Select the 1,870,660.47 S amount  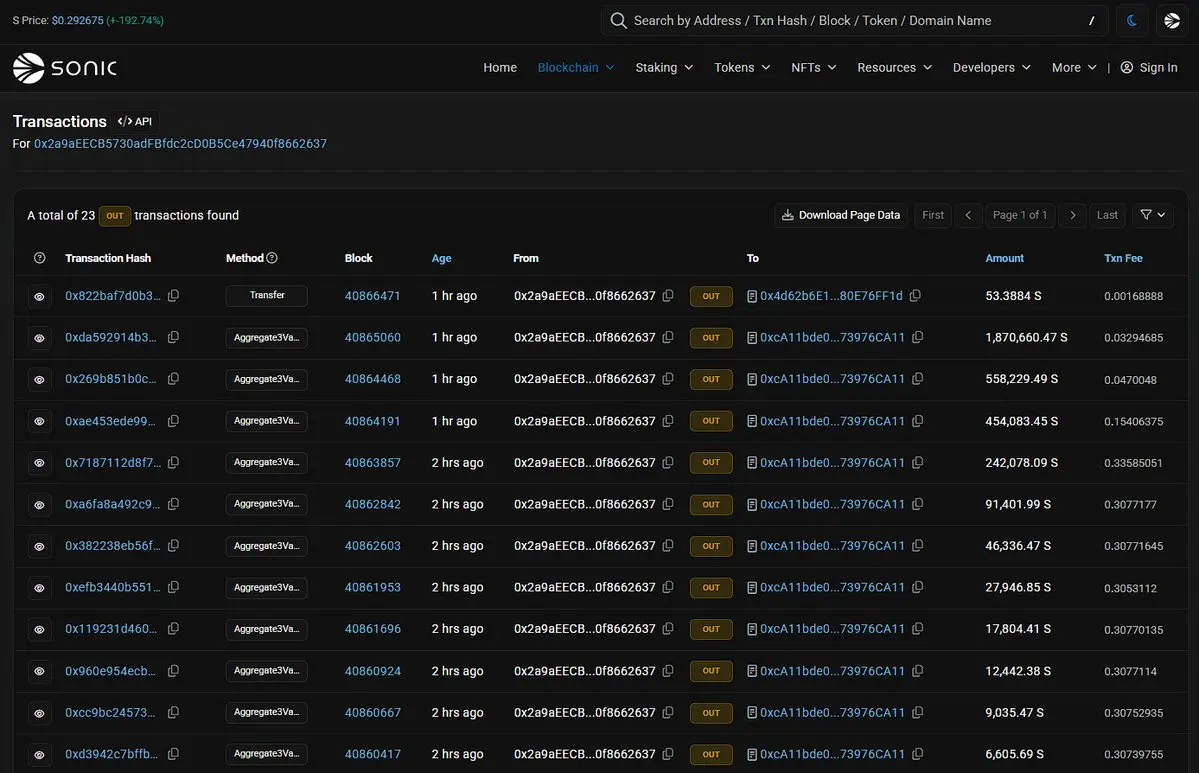point(1026,337)
